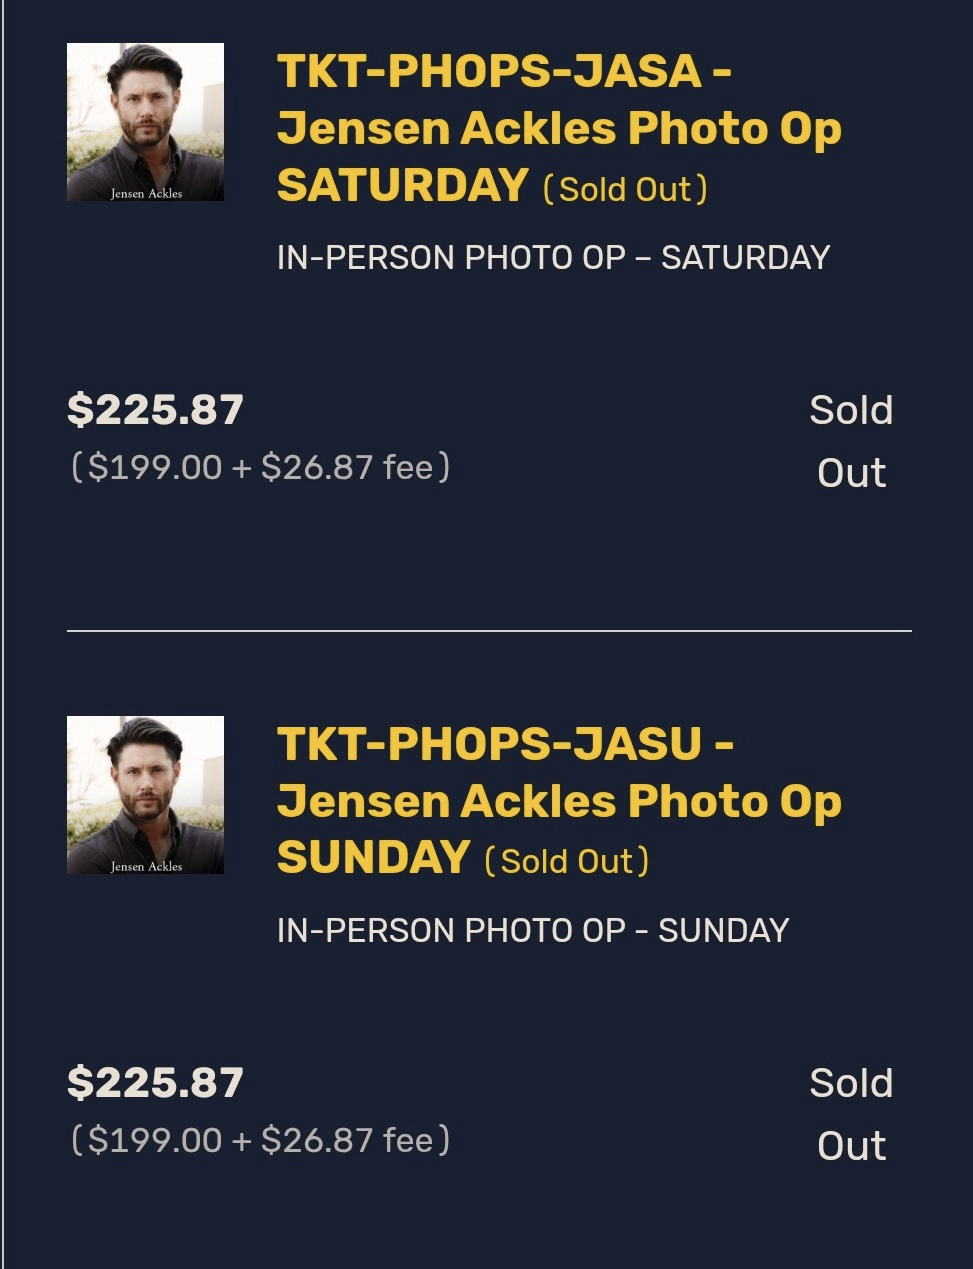Click the IN-PERSON PHOTO OP - SUNDAY description

[533, 931]
